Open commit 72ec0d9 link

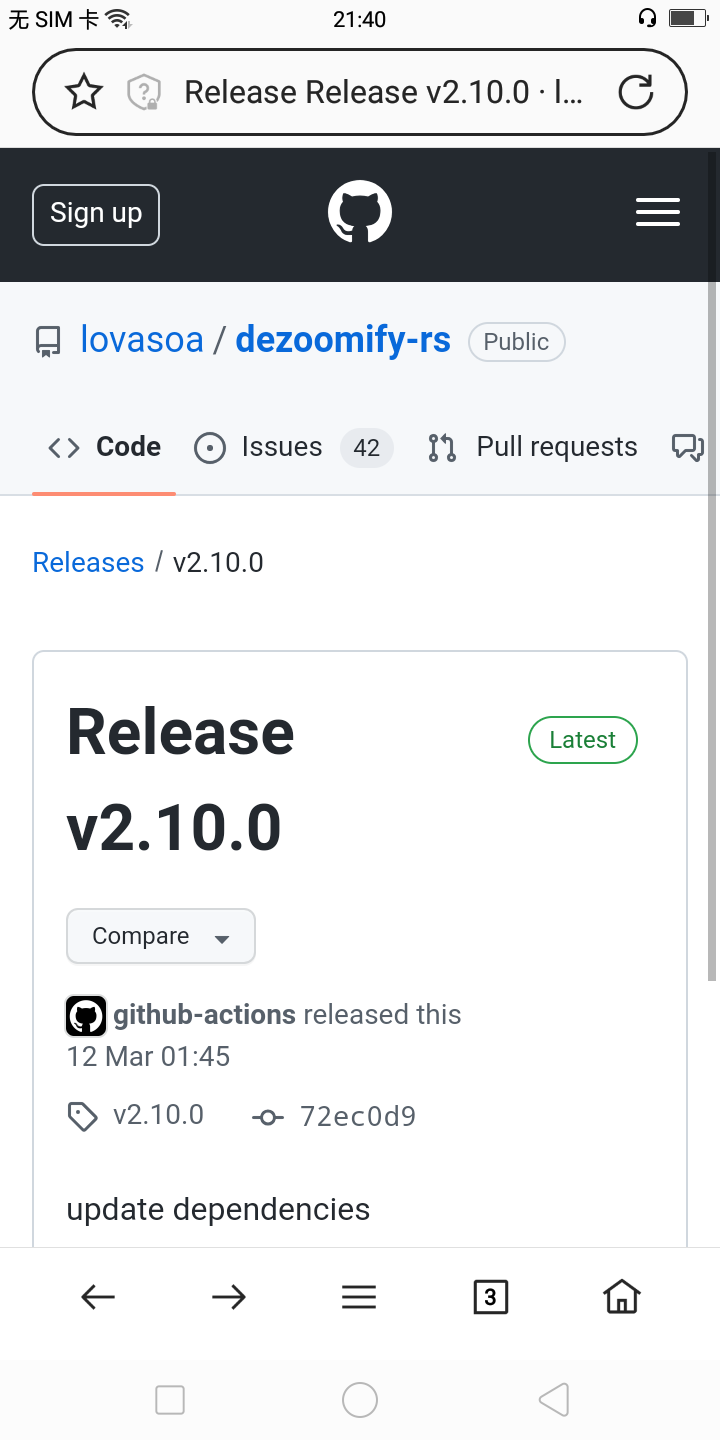tap(357, 1116)
